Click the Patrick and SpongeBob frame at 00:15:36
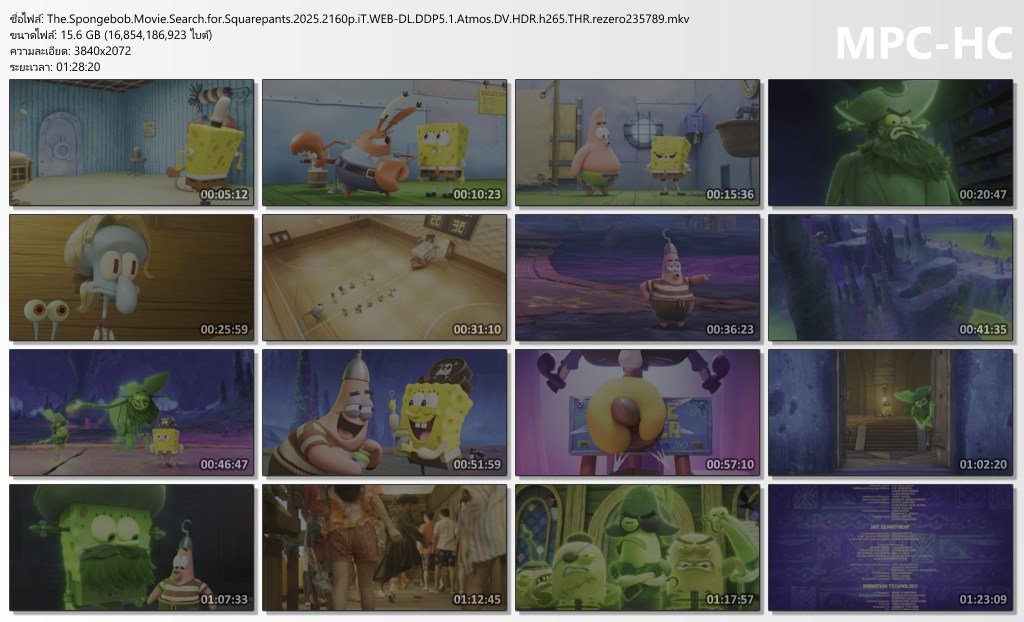1024x622 pixels. tap(637, 142)
